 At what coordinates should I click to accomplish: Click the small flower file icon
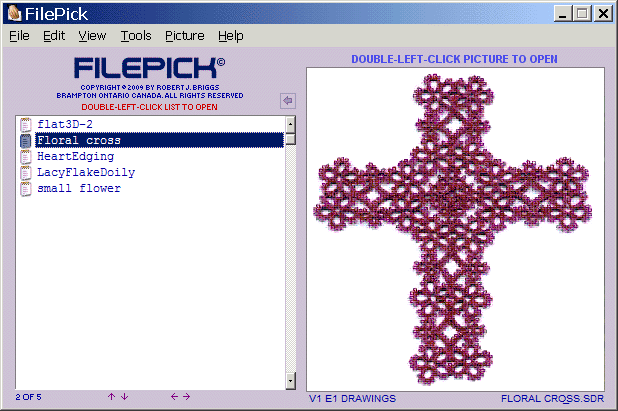26,189
